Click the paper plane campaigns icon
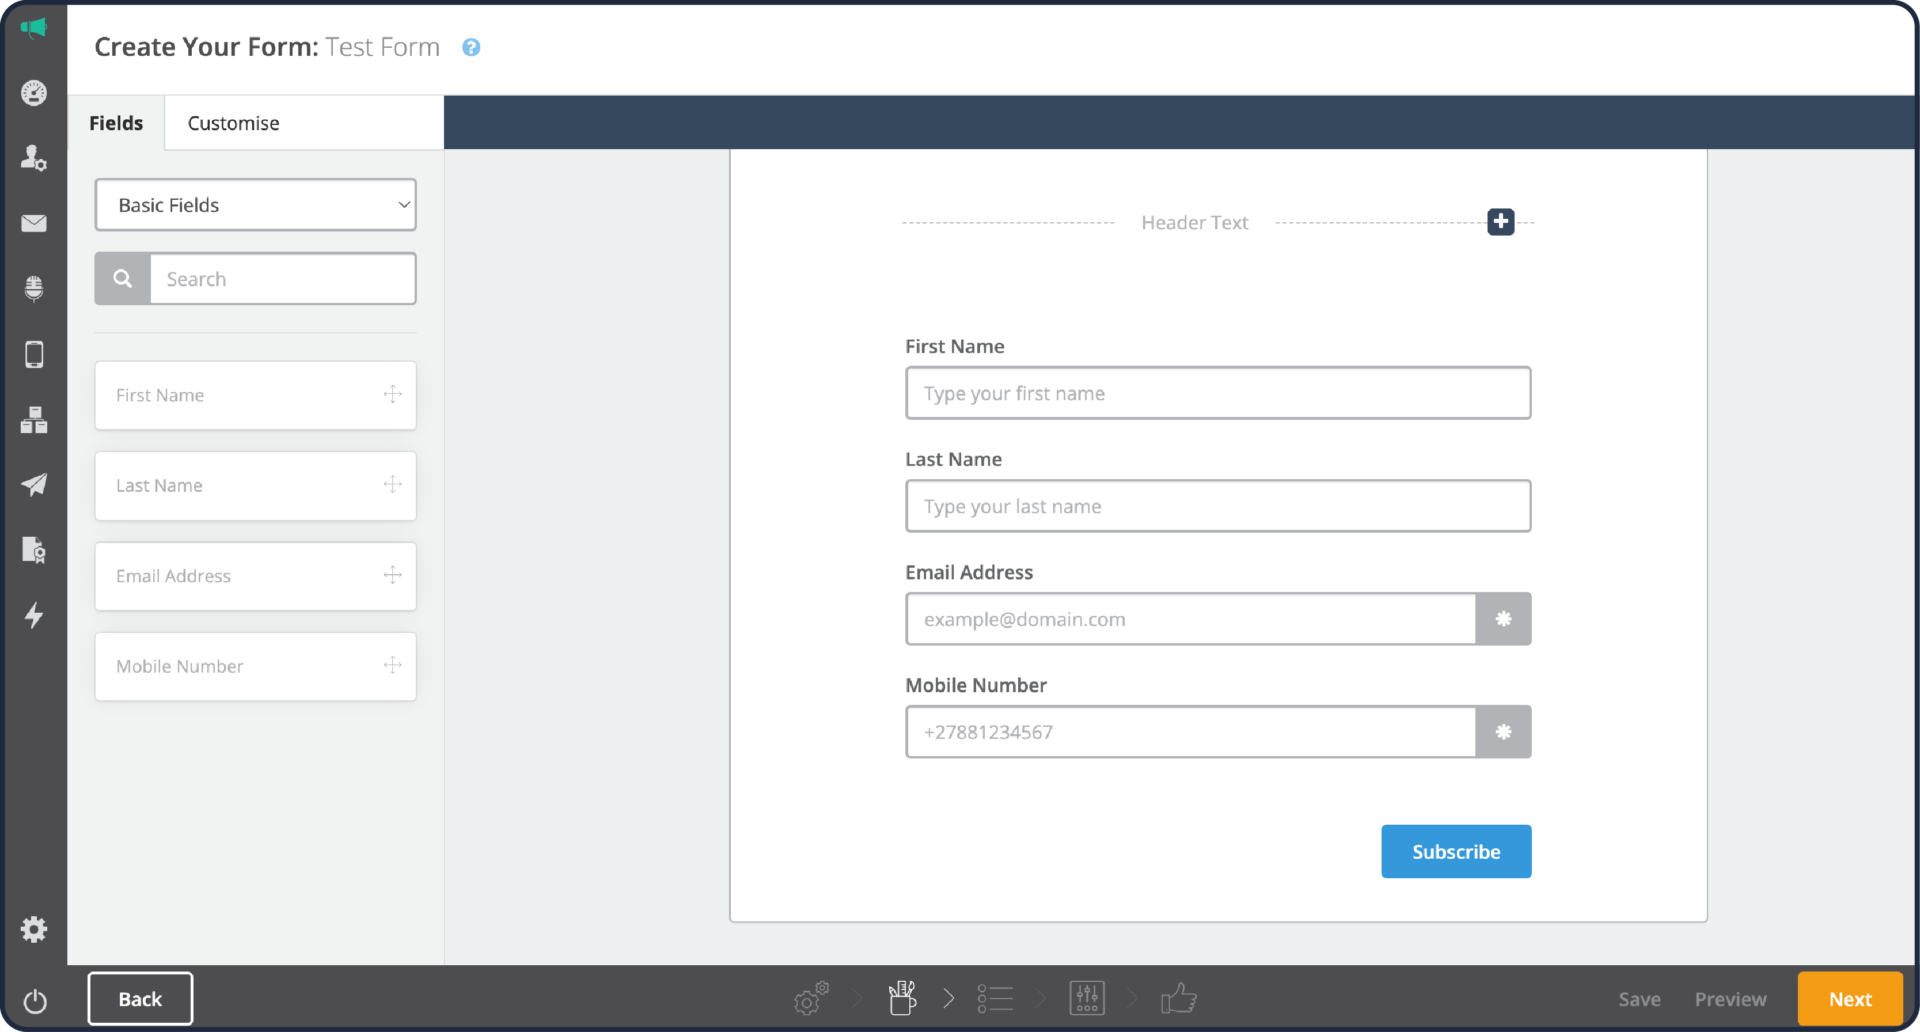This screenshot has width=1920, height=1032. pos(33,485)
